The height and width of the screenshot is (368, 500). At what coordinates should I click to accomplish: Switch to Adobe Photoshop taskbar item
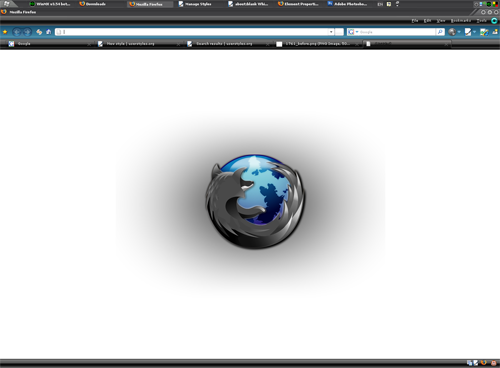tap(348, 4)
